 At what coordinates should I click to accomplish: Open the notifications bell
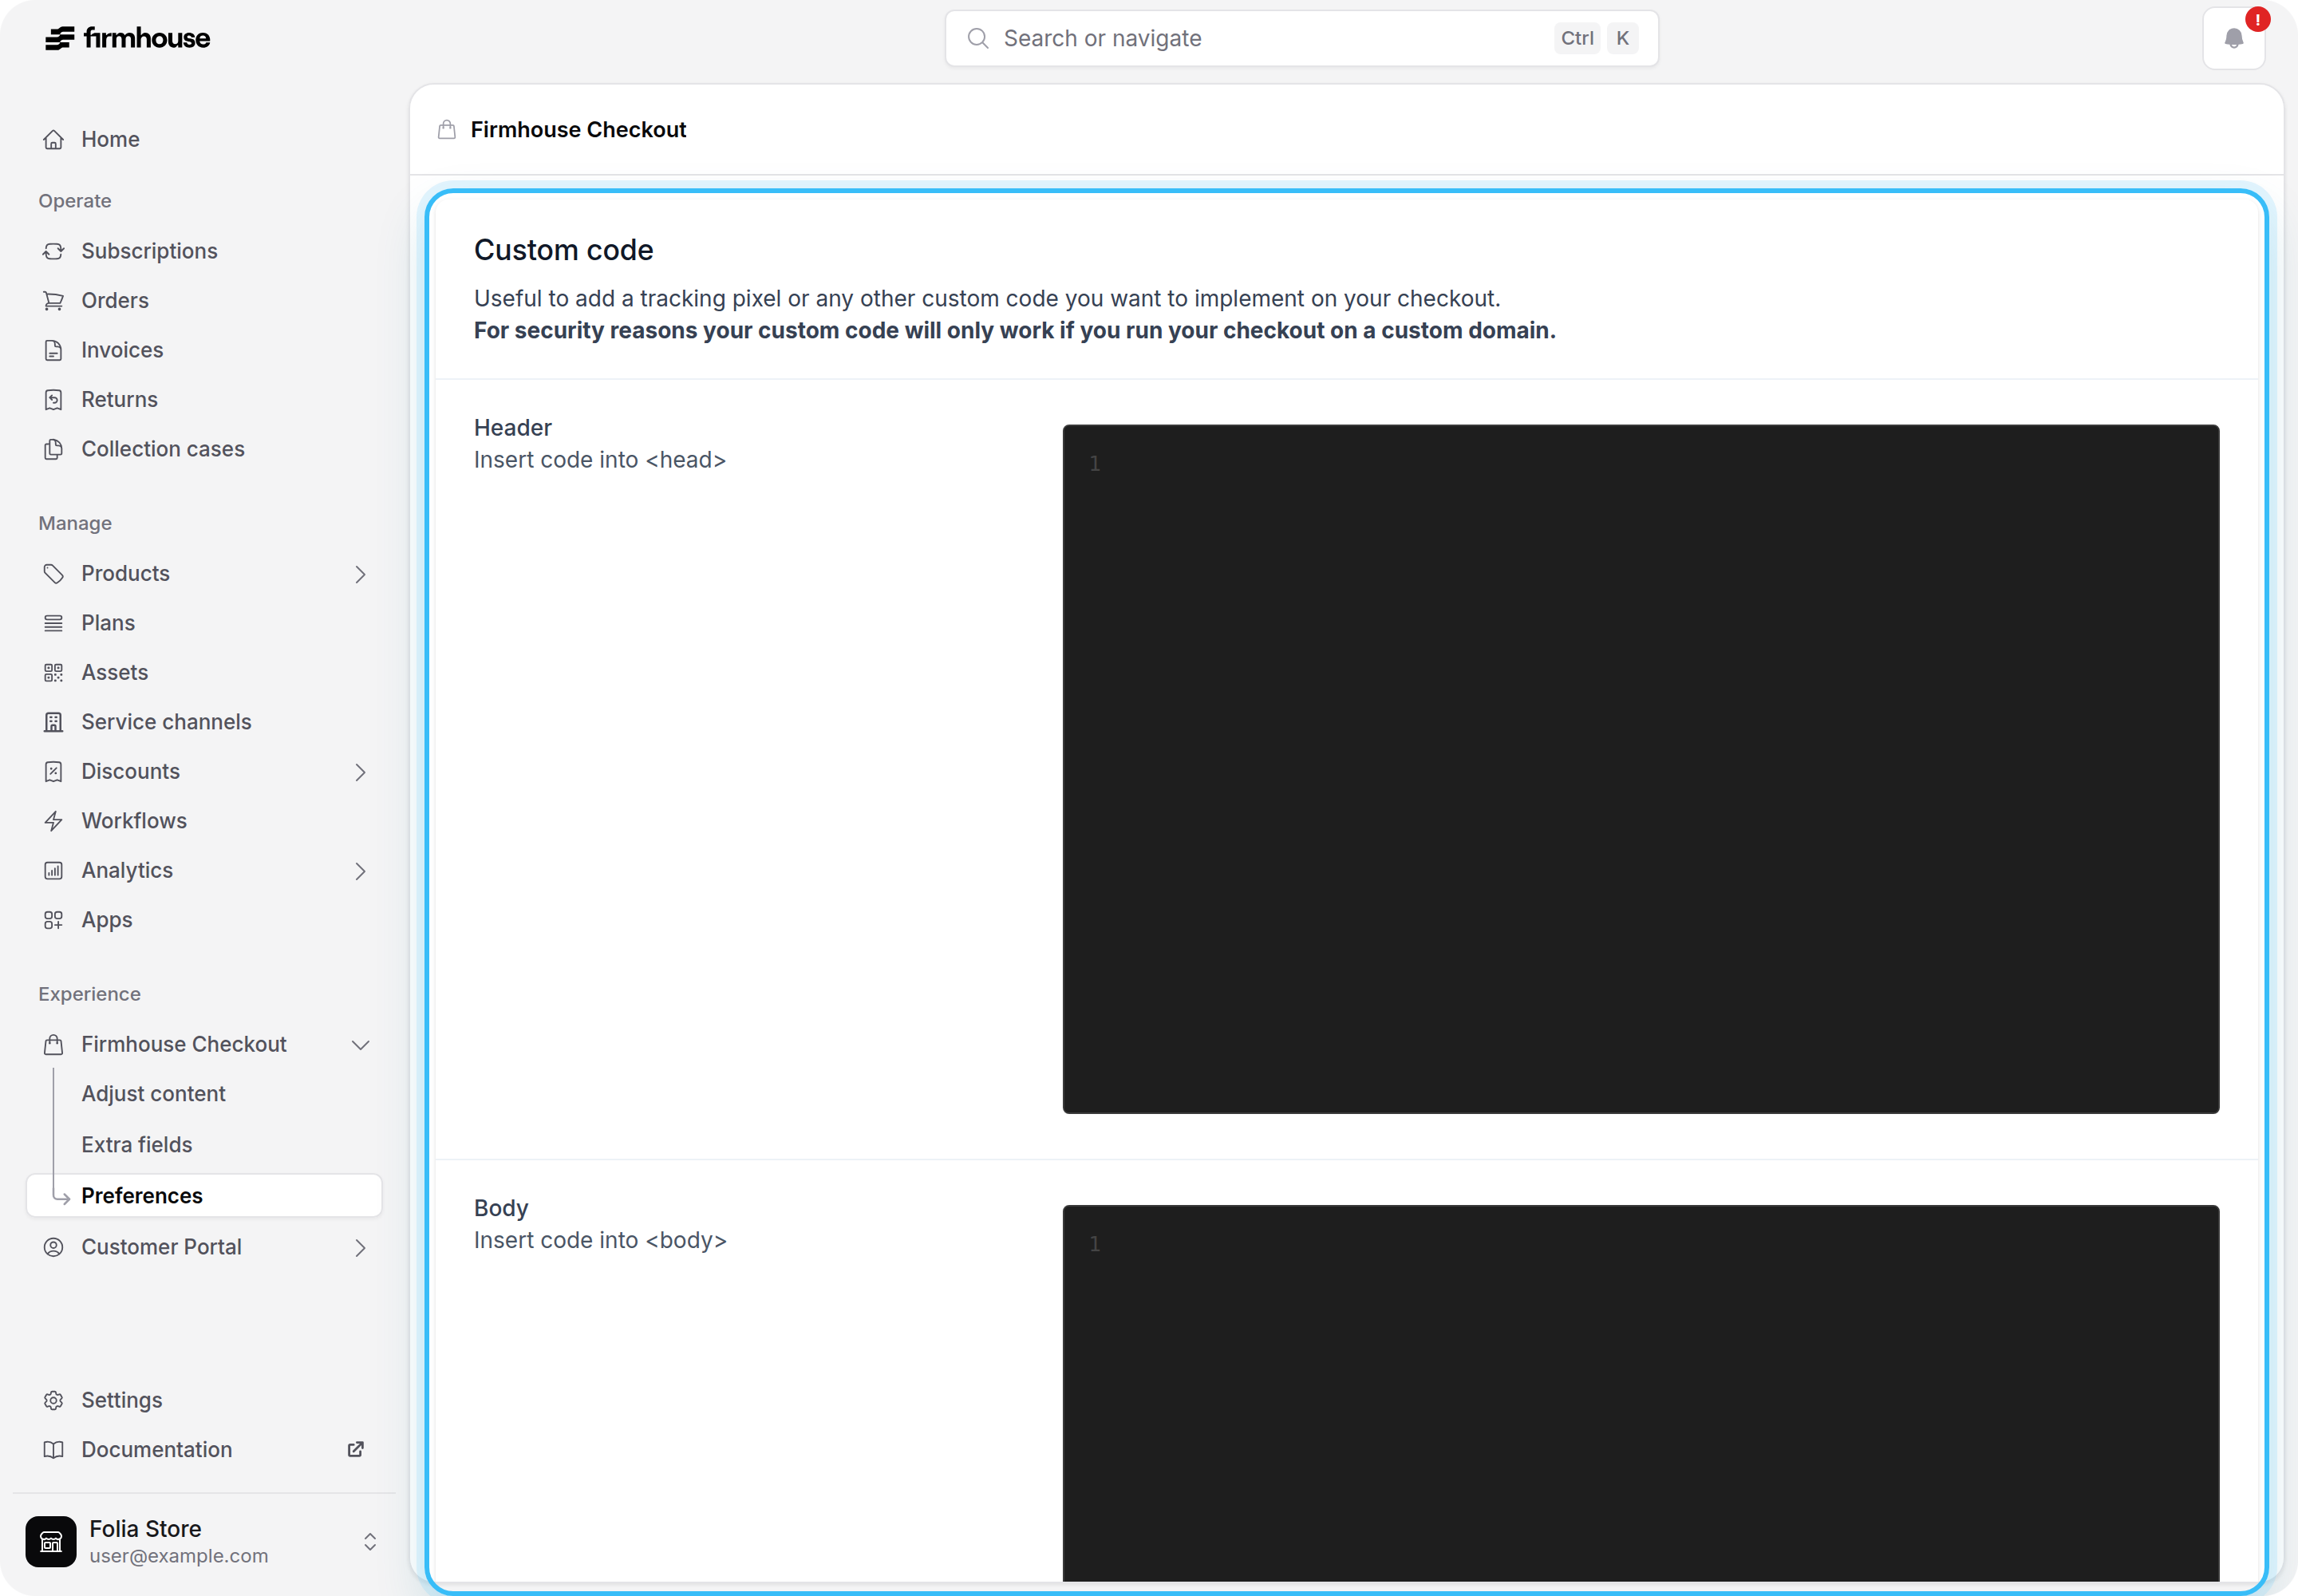pyautogui.click(x=2233, y=39)
